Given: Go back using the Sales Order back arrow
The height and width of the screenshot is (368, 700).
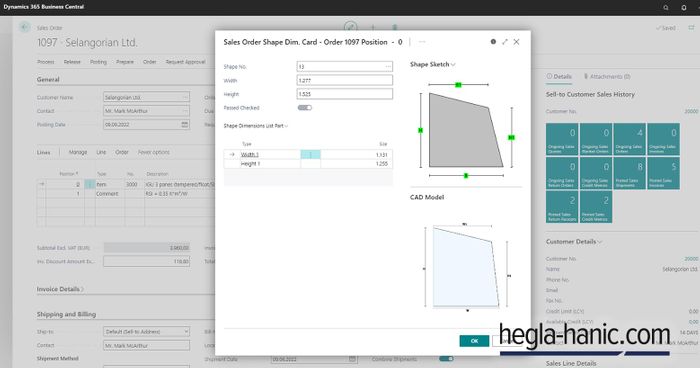Looking at the screenshot, I should [x=24, y=27].
